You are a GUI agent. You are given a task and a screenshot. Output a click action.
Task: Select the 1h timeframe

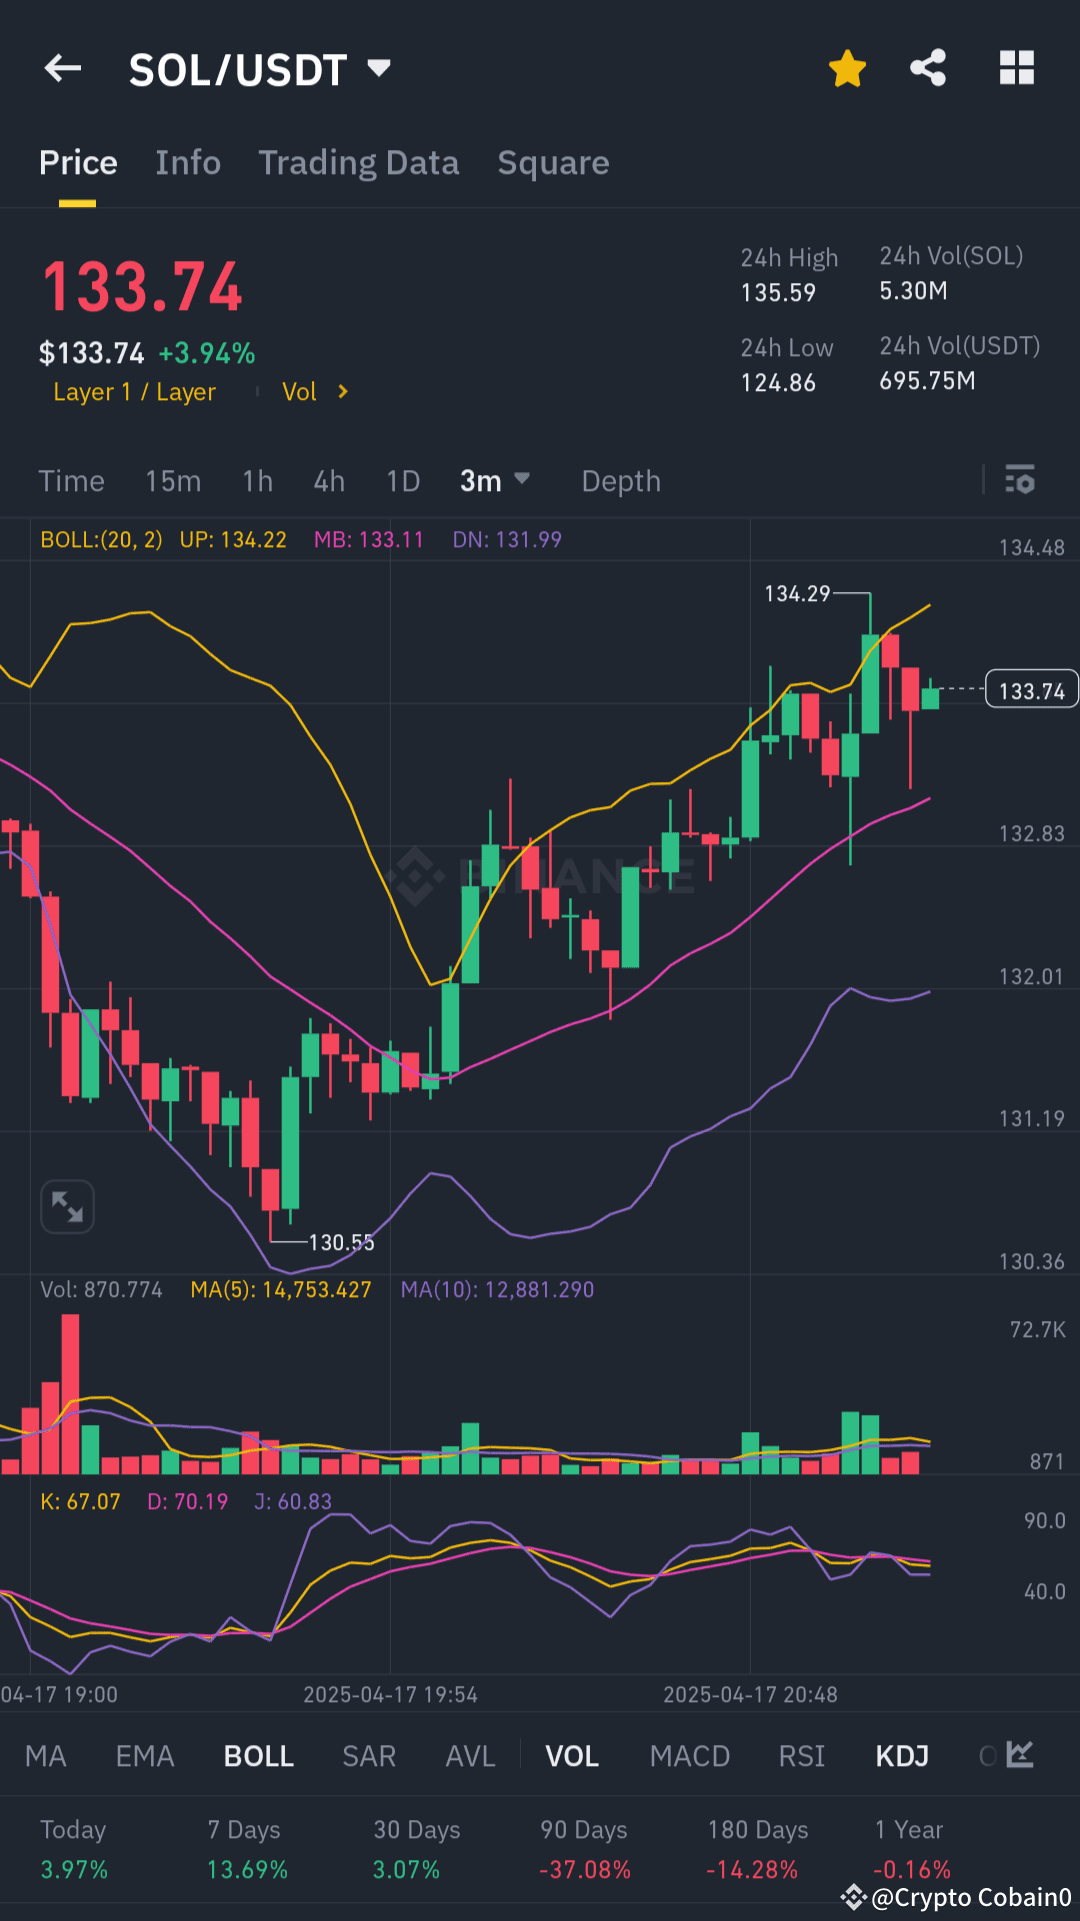click(x=257, y=481)
